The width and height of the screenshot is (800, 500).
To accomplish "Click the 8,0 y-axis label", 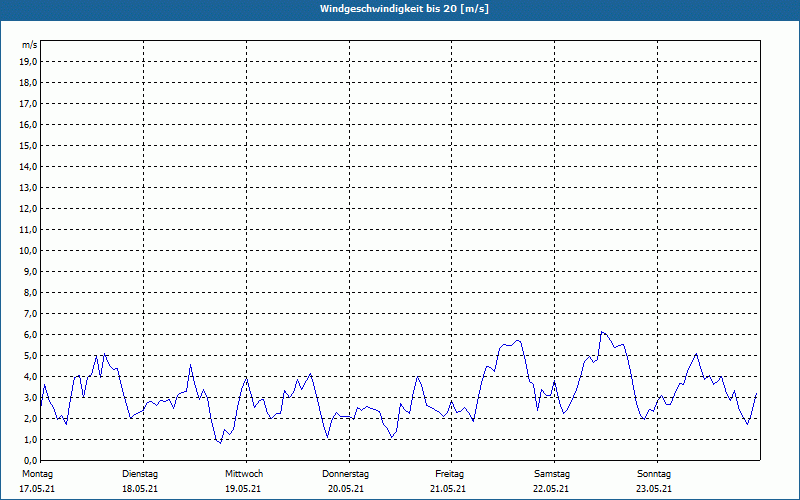I will tap(31, 292).
